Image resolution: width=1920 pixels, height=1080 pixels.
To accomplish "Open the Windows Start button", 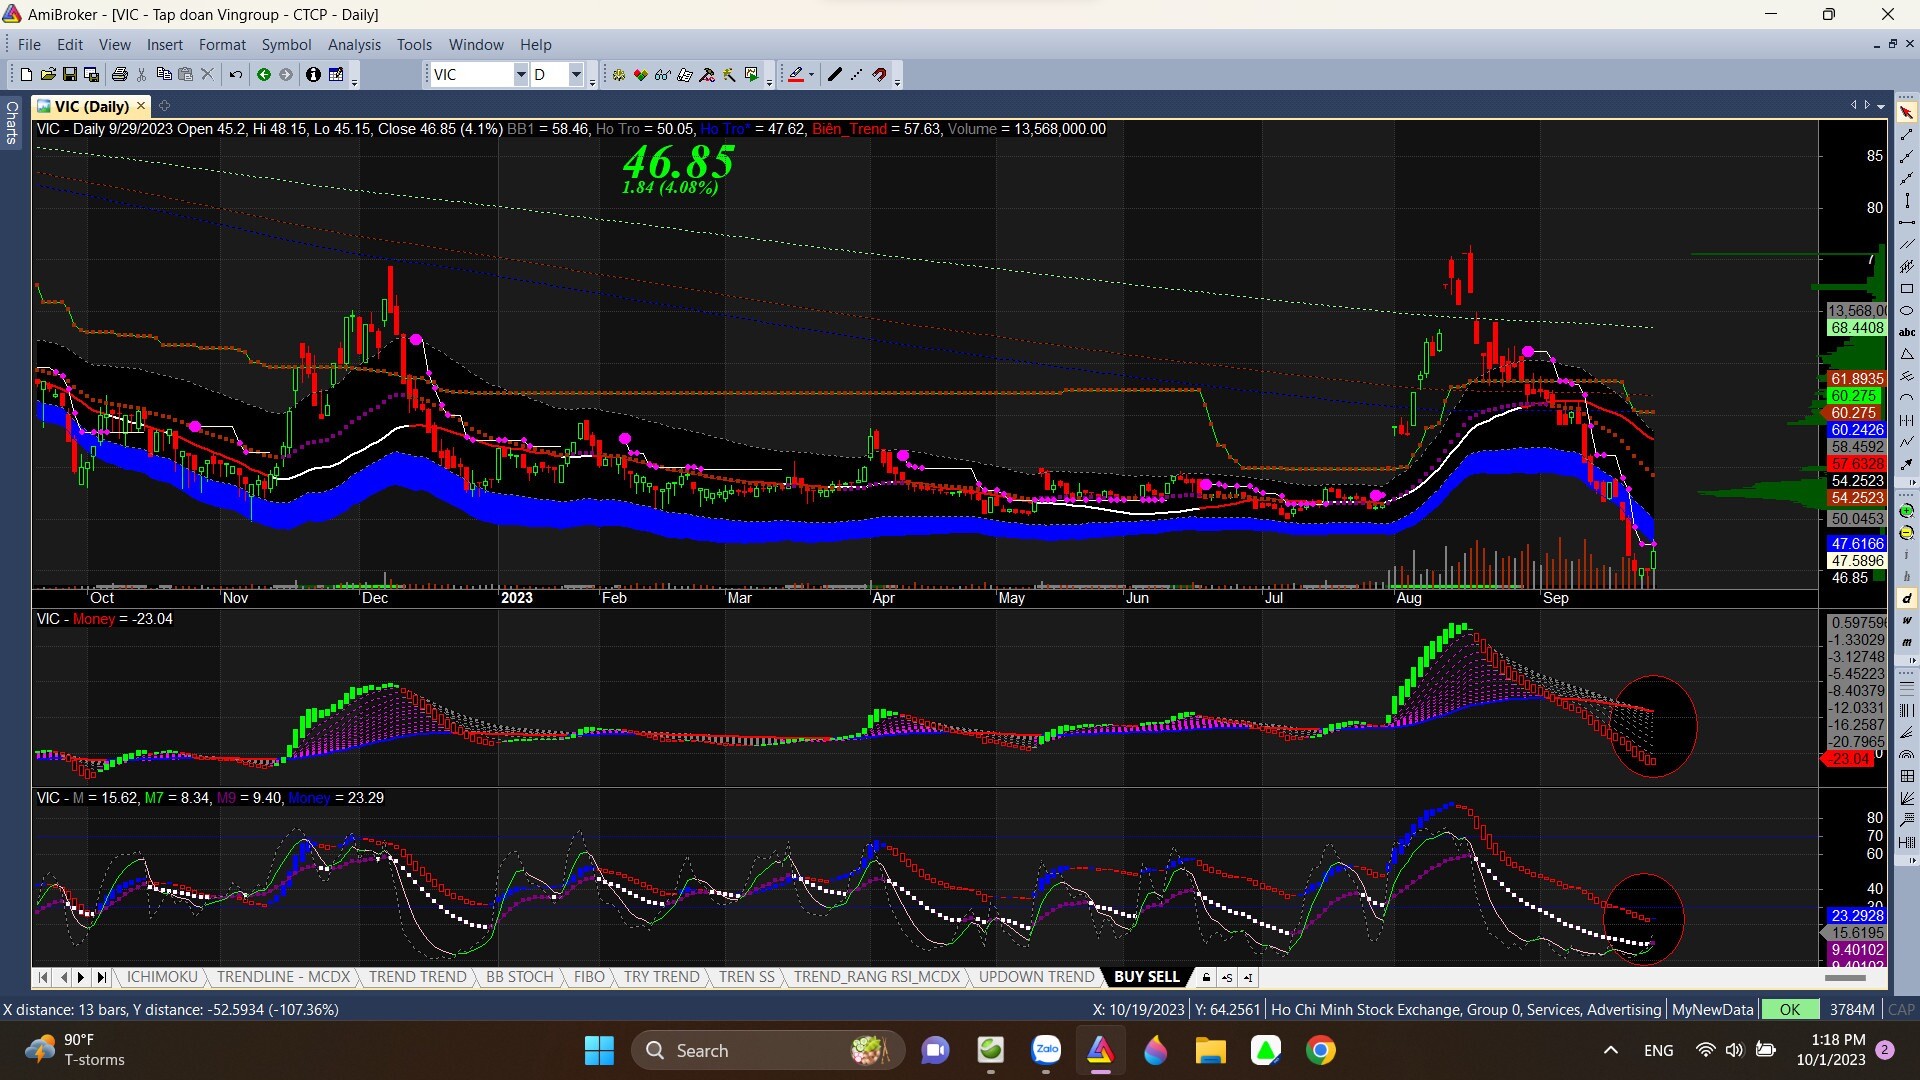I will coord(599,1051).
